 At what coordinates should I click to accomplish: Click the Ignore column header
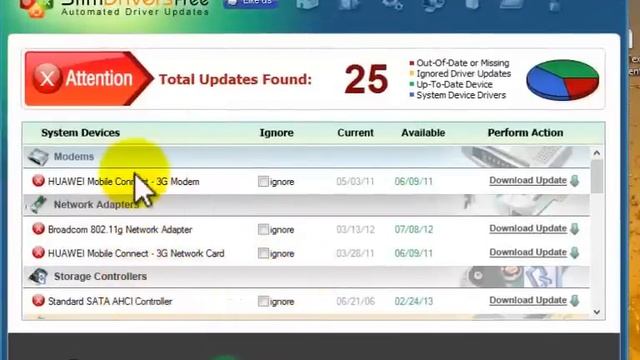[277, 133]
